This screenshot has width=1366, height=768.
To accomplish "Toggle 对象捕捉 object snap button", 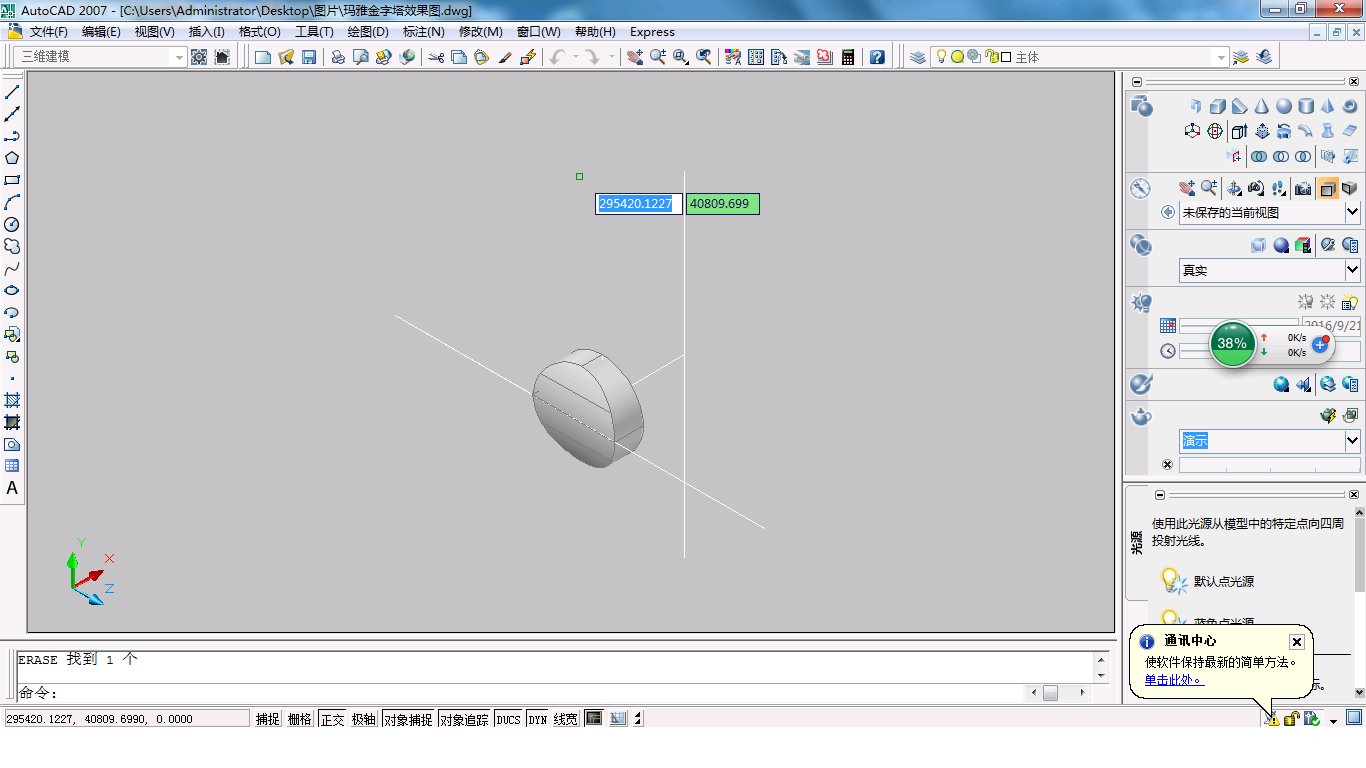I will (x=408, y=719).
